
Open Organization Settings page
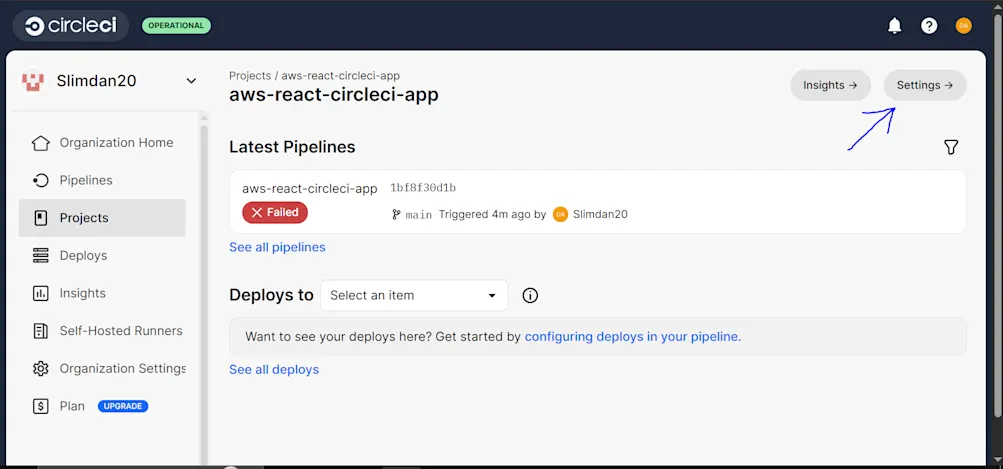click(x=102, y=369)
